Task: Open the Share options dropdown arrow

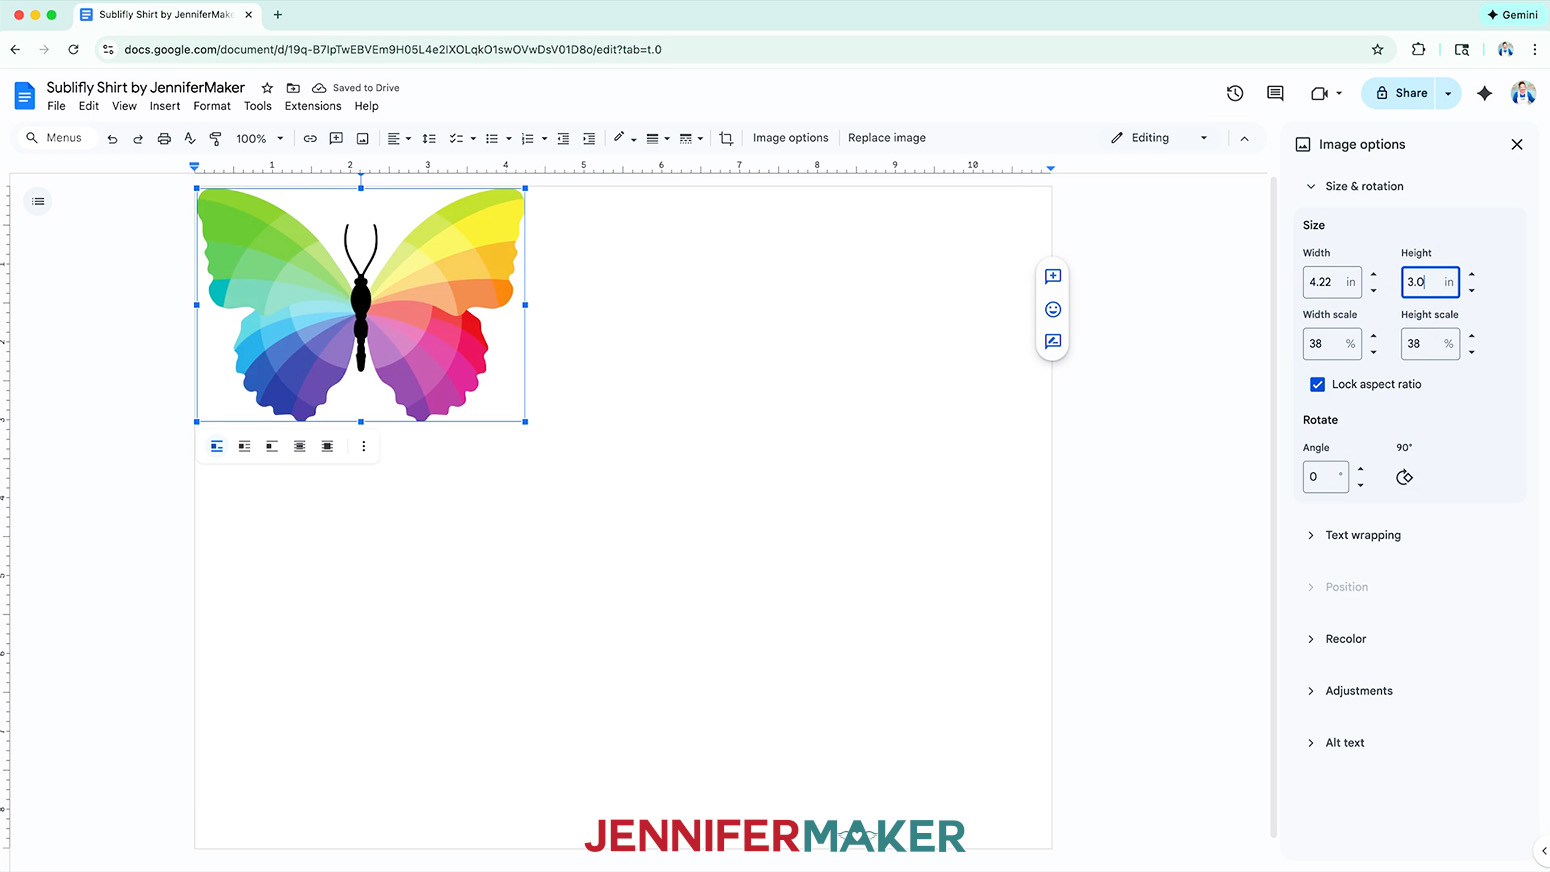Action: point(1448,93)
